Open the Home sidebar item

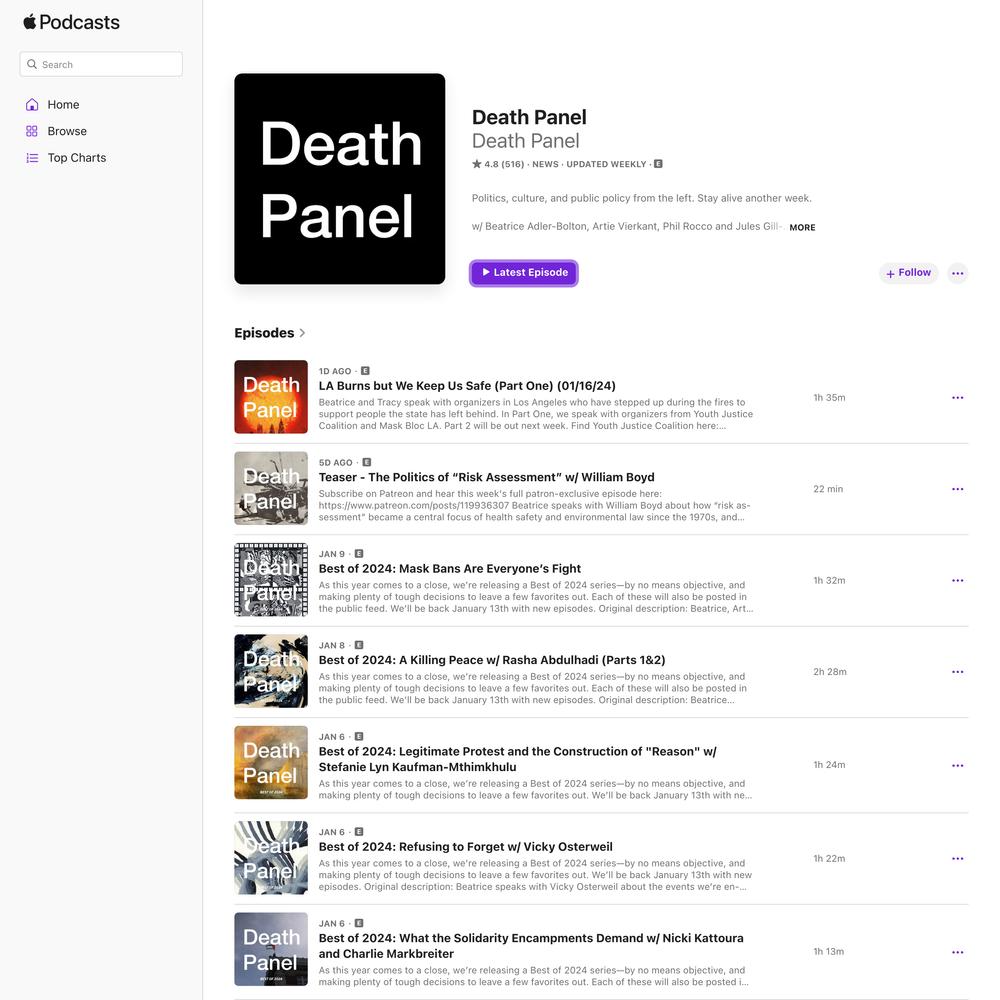(63, 105)
